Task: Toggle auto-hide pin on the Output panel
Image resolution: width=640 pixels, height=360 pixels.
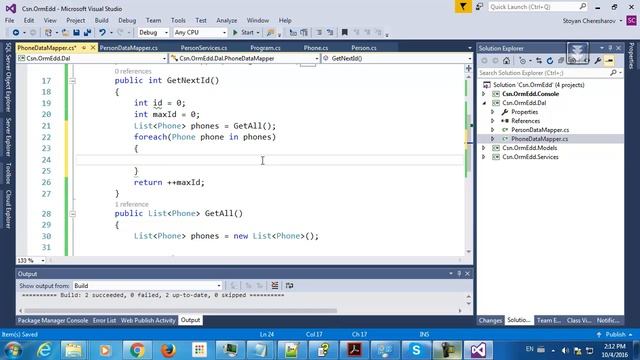Action: [x=459, y=273]
